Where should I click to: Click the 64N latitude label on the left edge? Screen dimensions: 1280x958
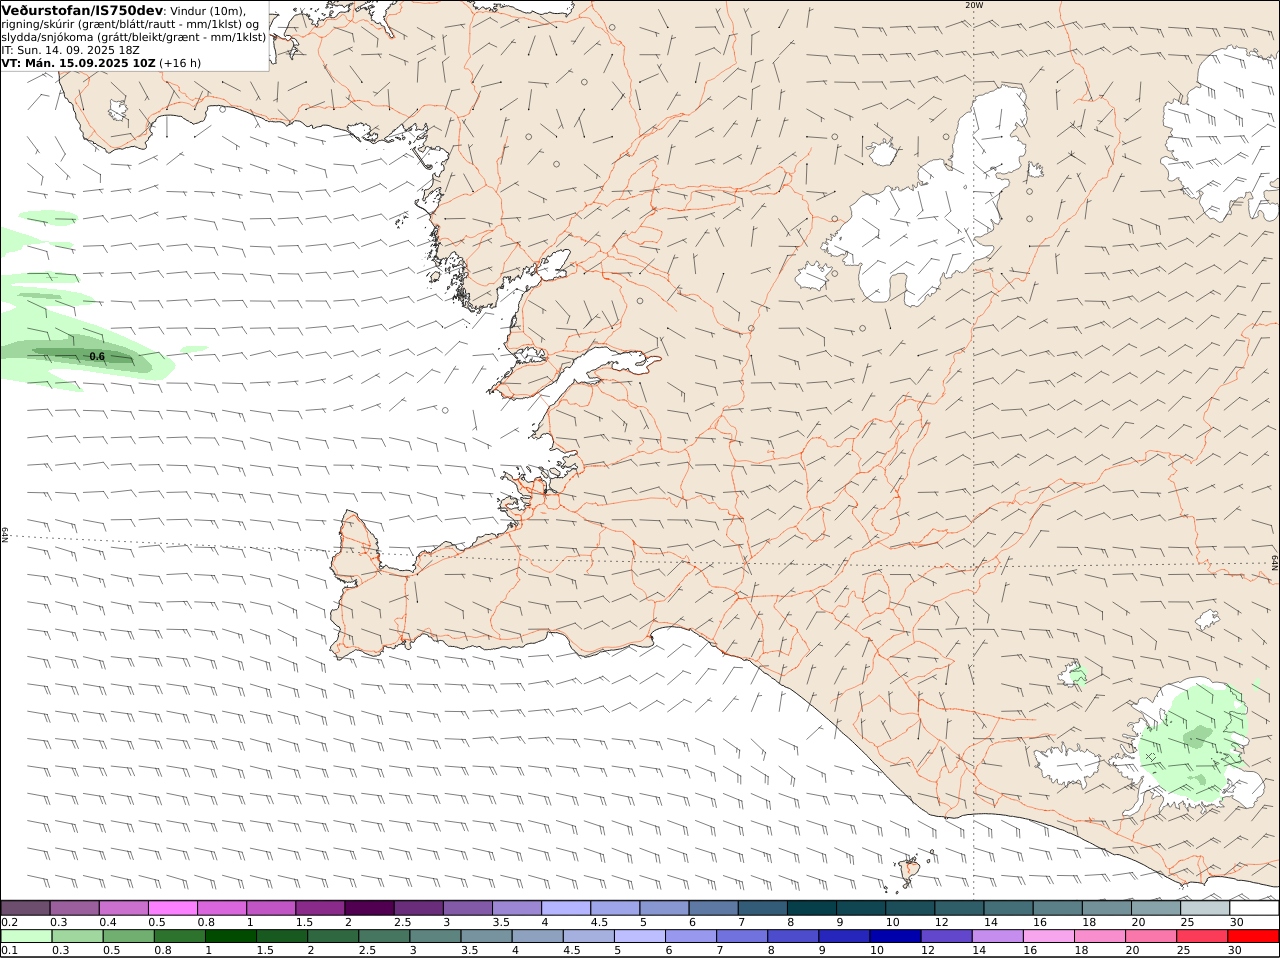pyautogui.click(x=5, y=535)
